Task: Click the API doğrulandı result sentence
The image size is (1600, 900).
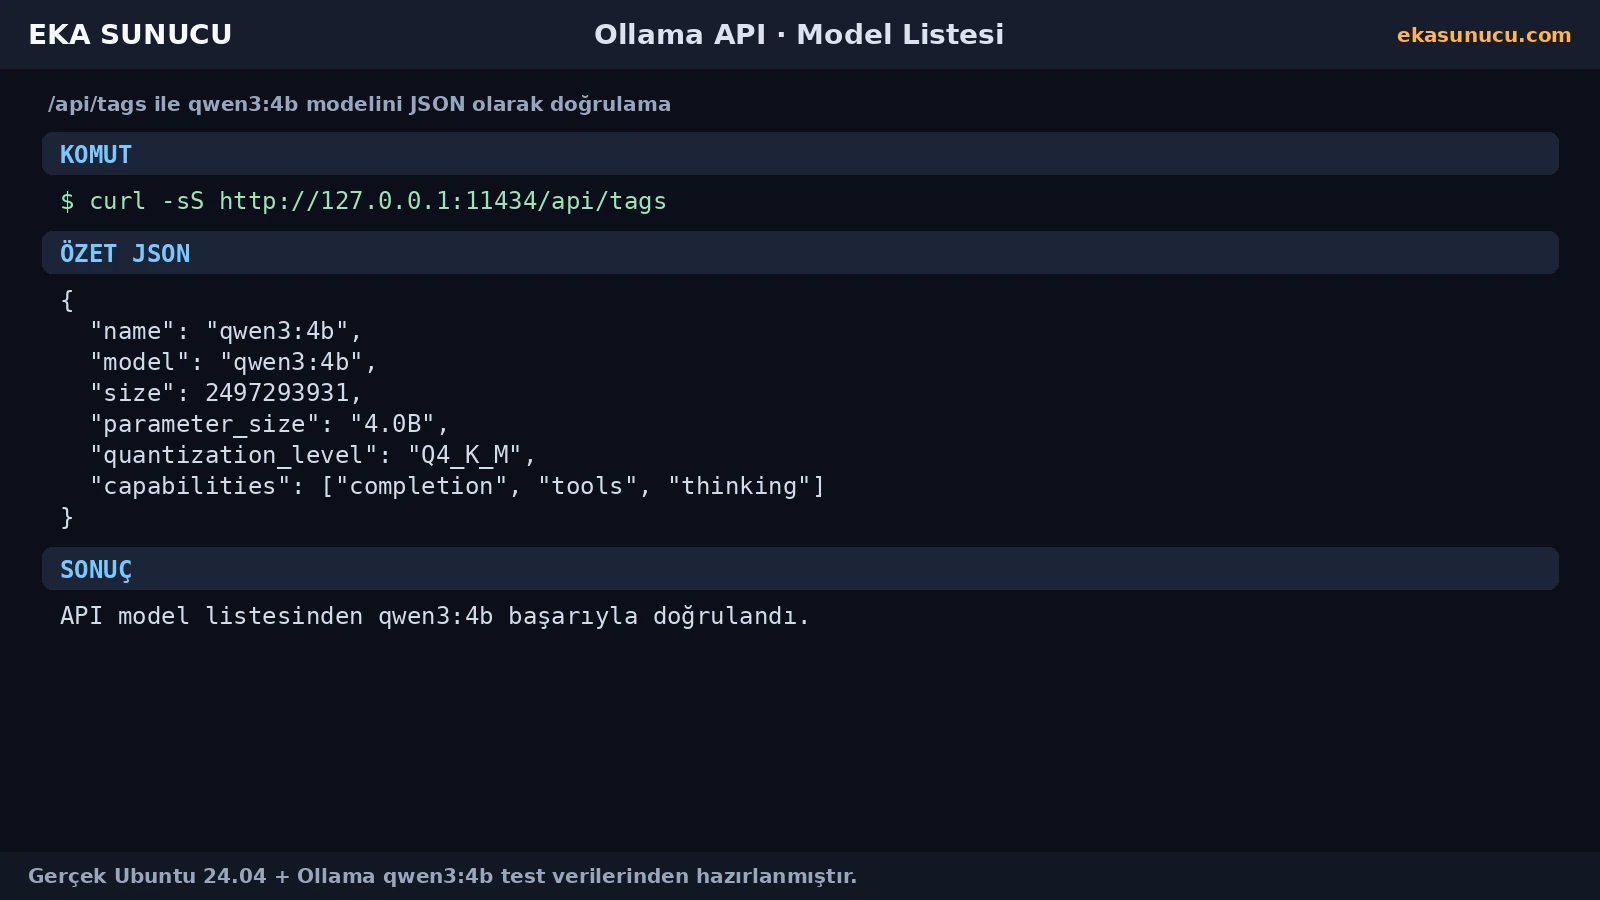Action: pos(435,616)
